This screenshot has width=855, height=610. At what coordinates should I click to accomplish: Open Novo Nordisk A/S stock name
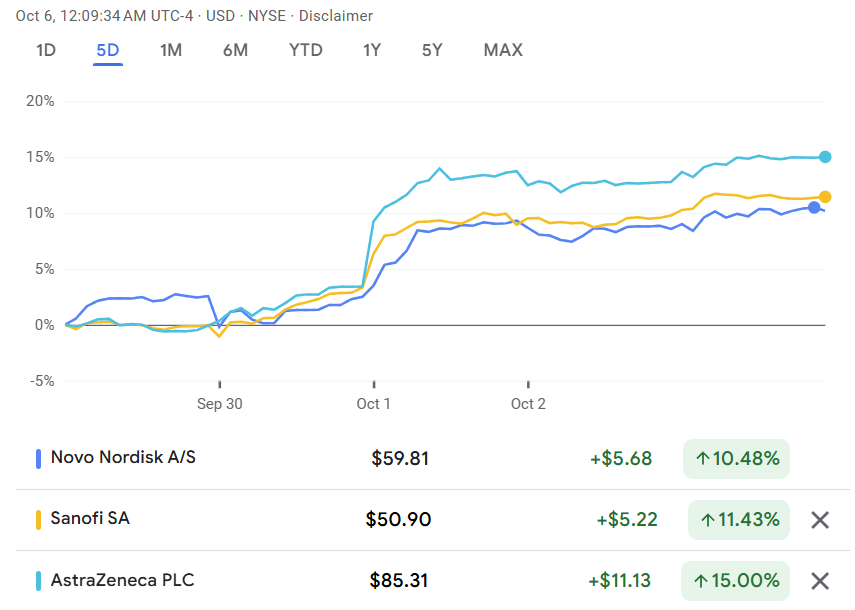(x=123, y=458)
